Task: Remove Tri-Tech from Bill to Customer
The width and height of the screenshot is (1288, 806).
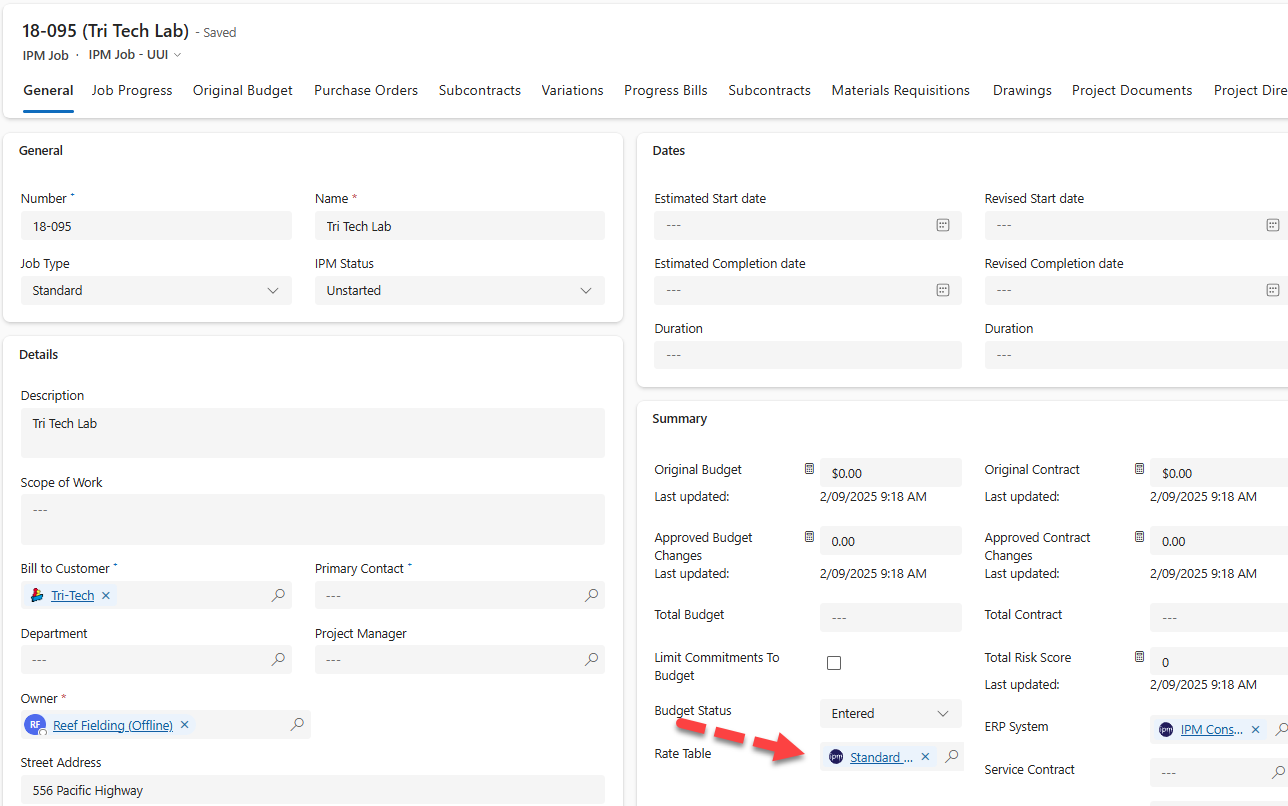Action: [106, 595]
